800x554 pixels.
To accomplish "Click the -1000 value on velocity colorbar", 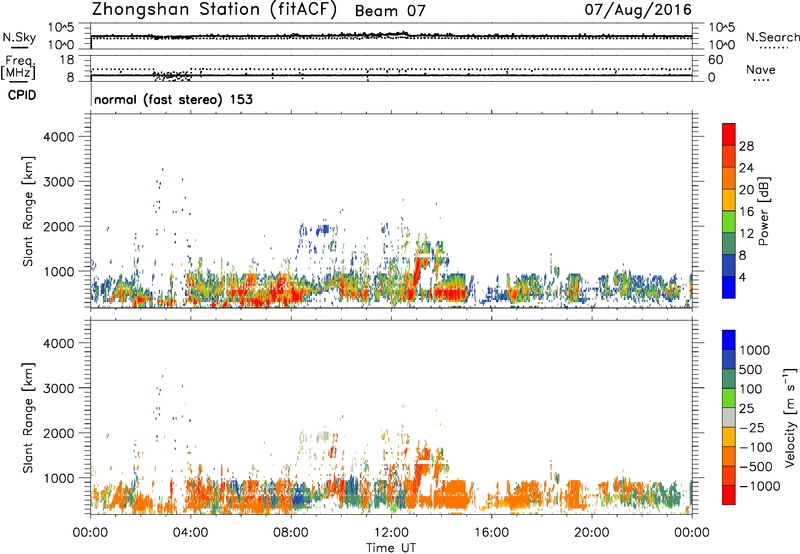I will (760, 486).
